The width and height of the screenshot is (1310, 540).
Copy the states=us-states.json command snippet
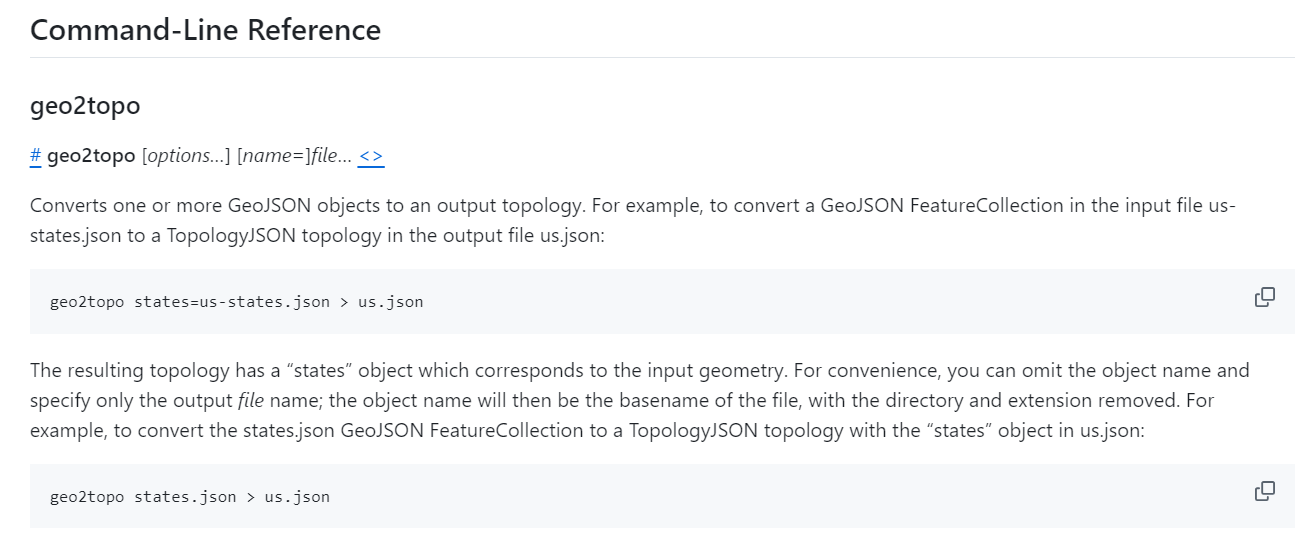pos(1265,297)
